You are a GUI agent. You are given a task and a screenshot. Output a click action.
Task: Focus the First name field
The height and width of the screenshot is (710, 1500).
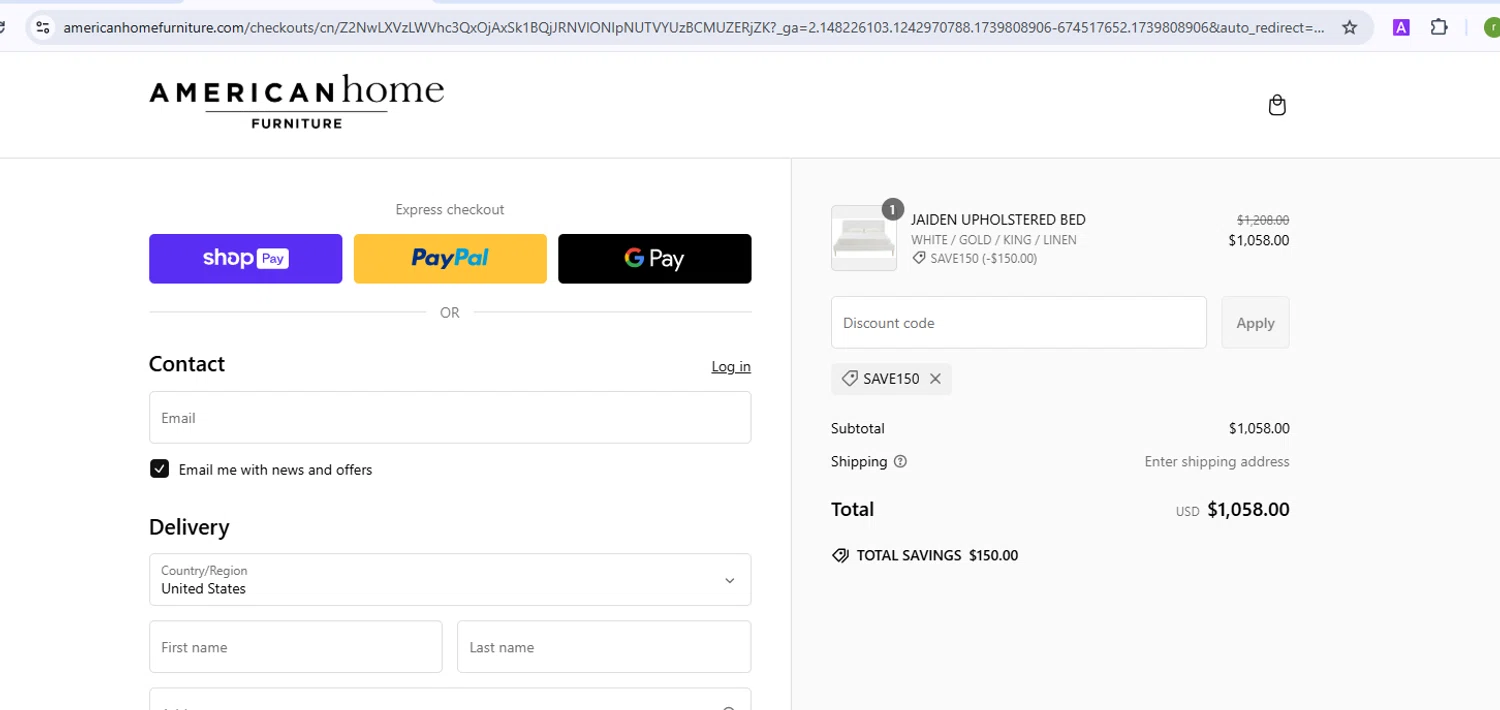(x=295, y=647)
